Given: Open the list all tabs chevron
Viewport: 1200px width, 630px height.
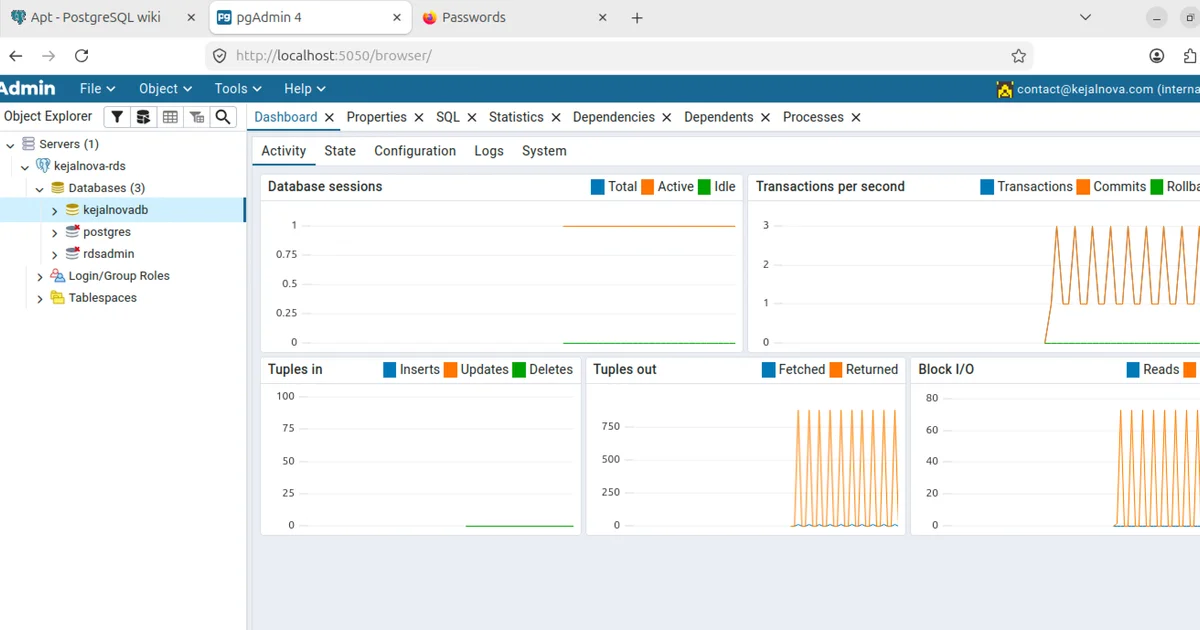Looking at the screenshot, I should click(1086, 17).
